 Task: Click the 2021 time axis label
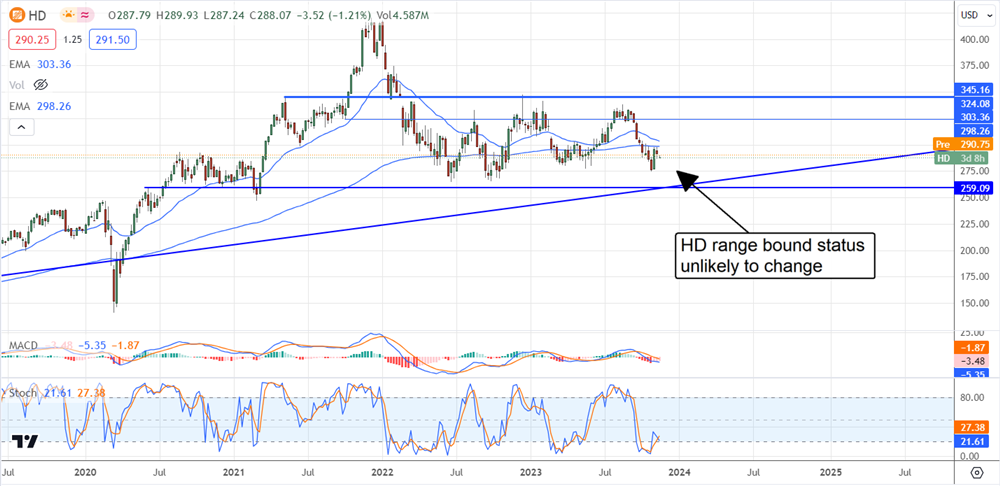[233, 473]
